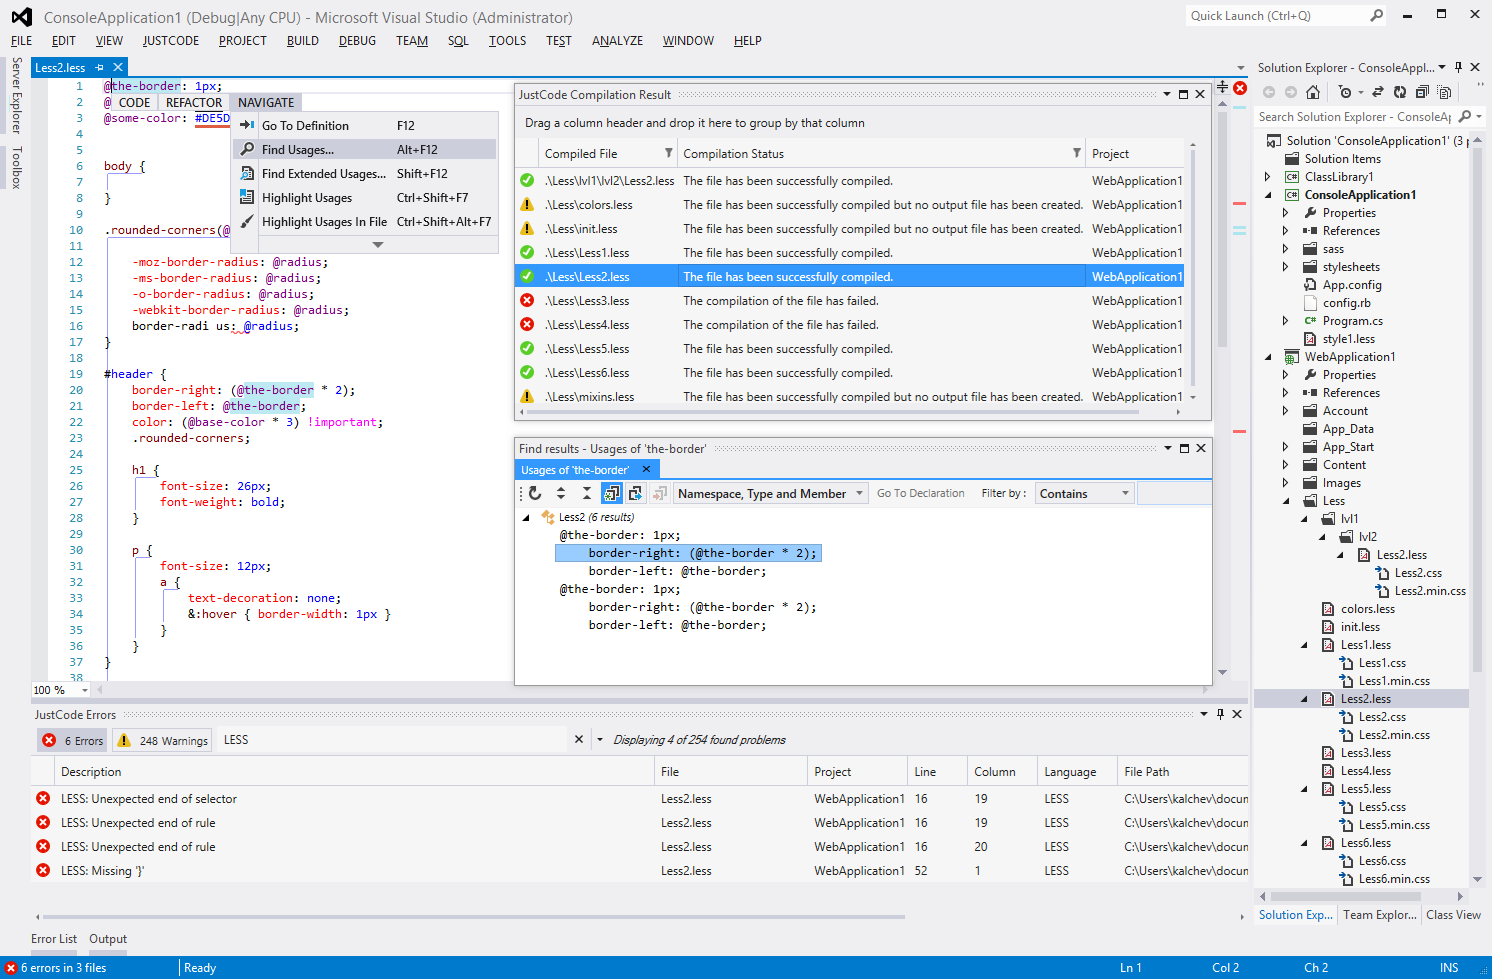Click the collapse all results icon

587,493
